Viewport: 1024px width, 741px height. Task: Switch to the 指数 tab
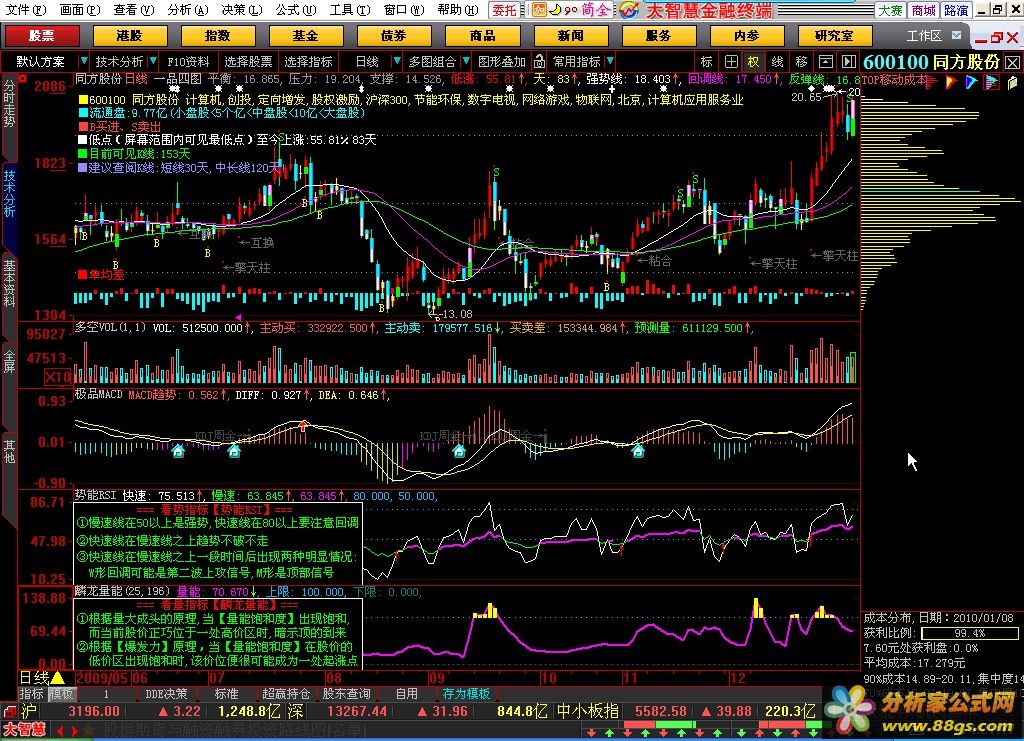[x=217, y=36]
